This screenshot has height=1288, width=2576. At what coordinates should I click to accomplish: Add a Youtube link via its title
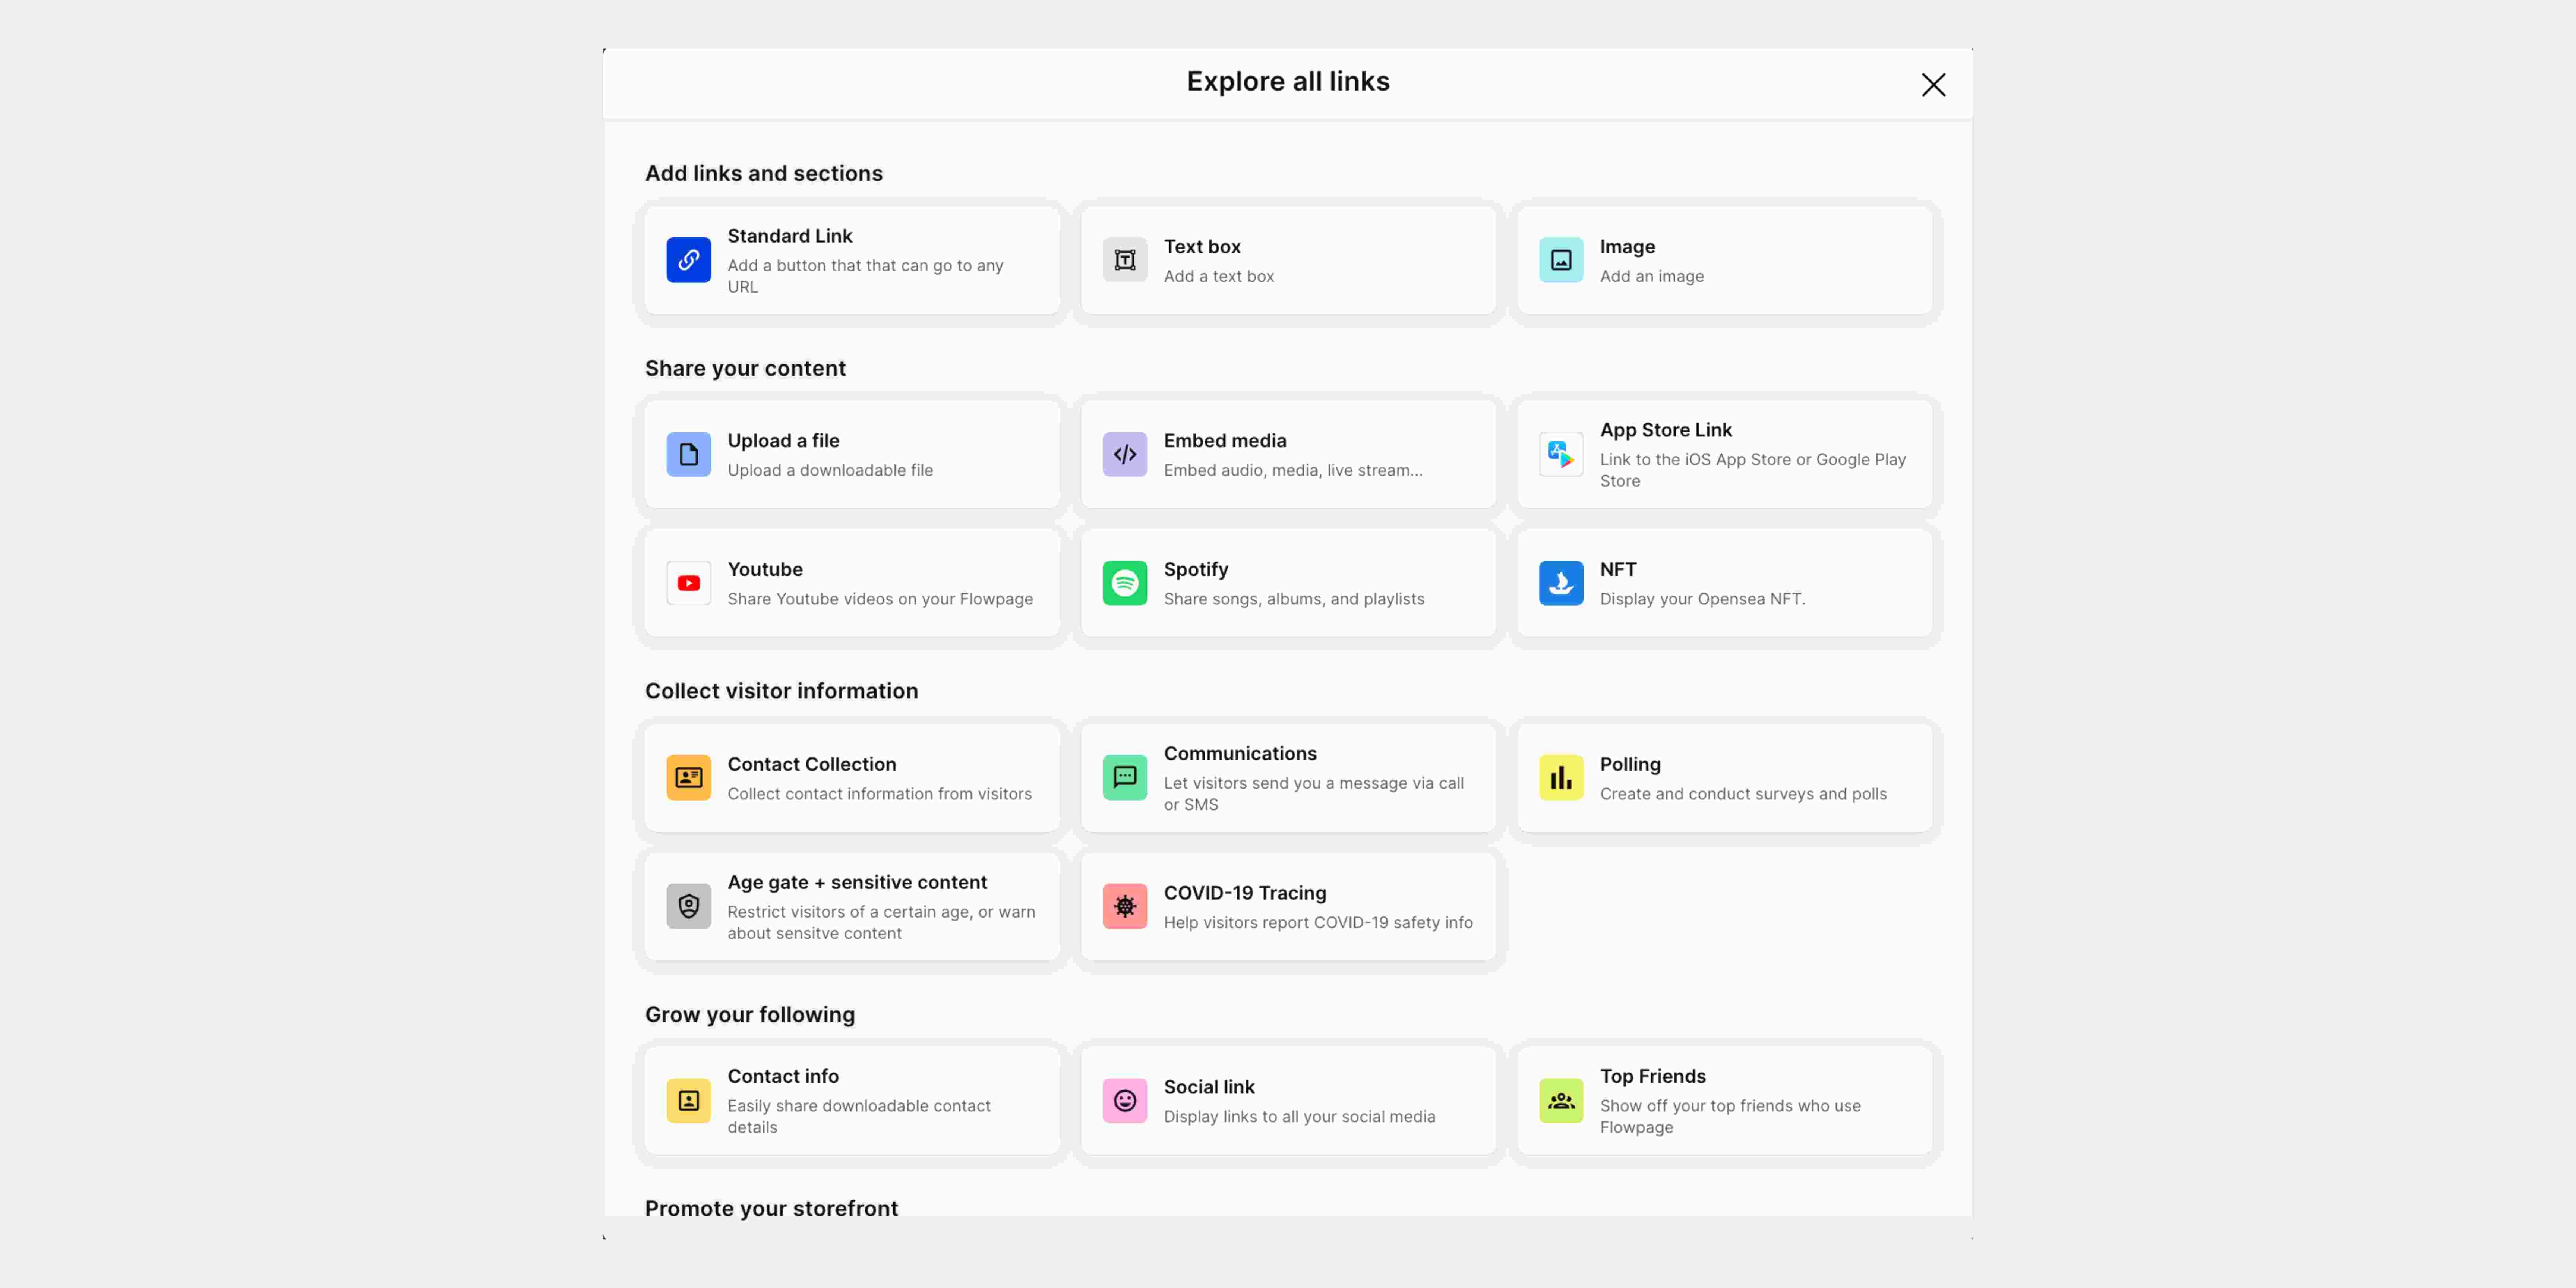[x=765, y=570]
